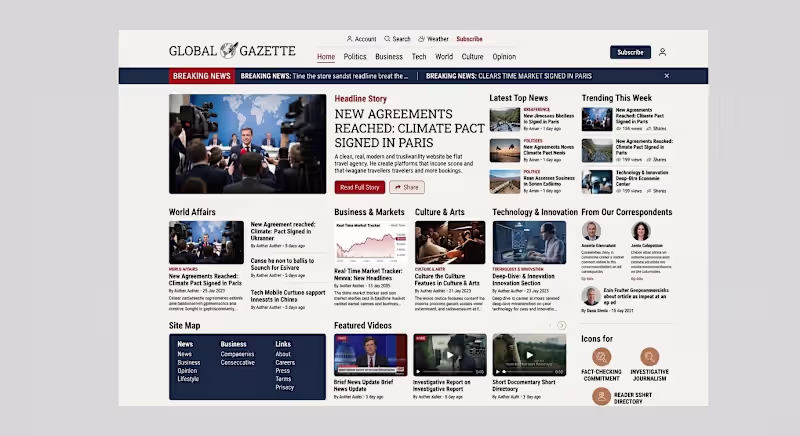
Task: Click the red BREAKING NEWS label
Action: pos(202,76)
